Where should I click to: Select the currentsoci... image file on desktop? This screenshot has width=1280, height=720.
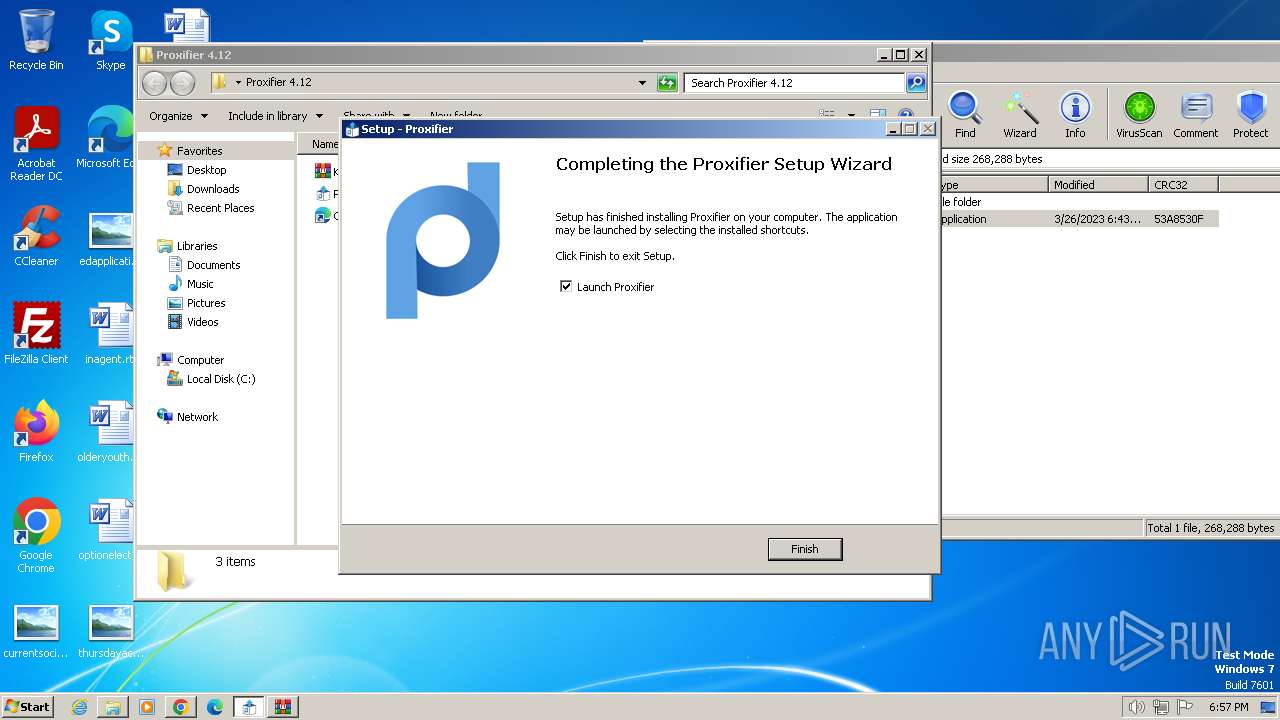pyautogui.click(x=36, y=631)
